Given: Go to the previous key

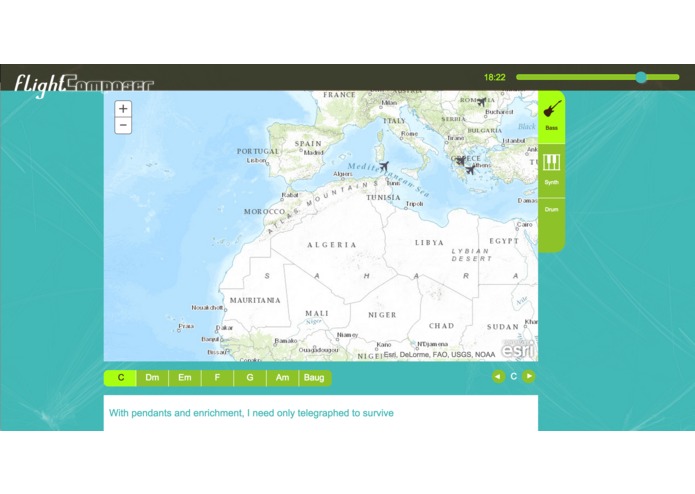Looking at the screenshot, I should (498, 377).
